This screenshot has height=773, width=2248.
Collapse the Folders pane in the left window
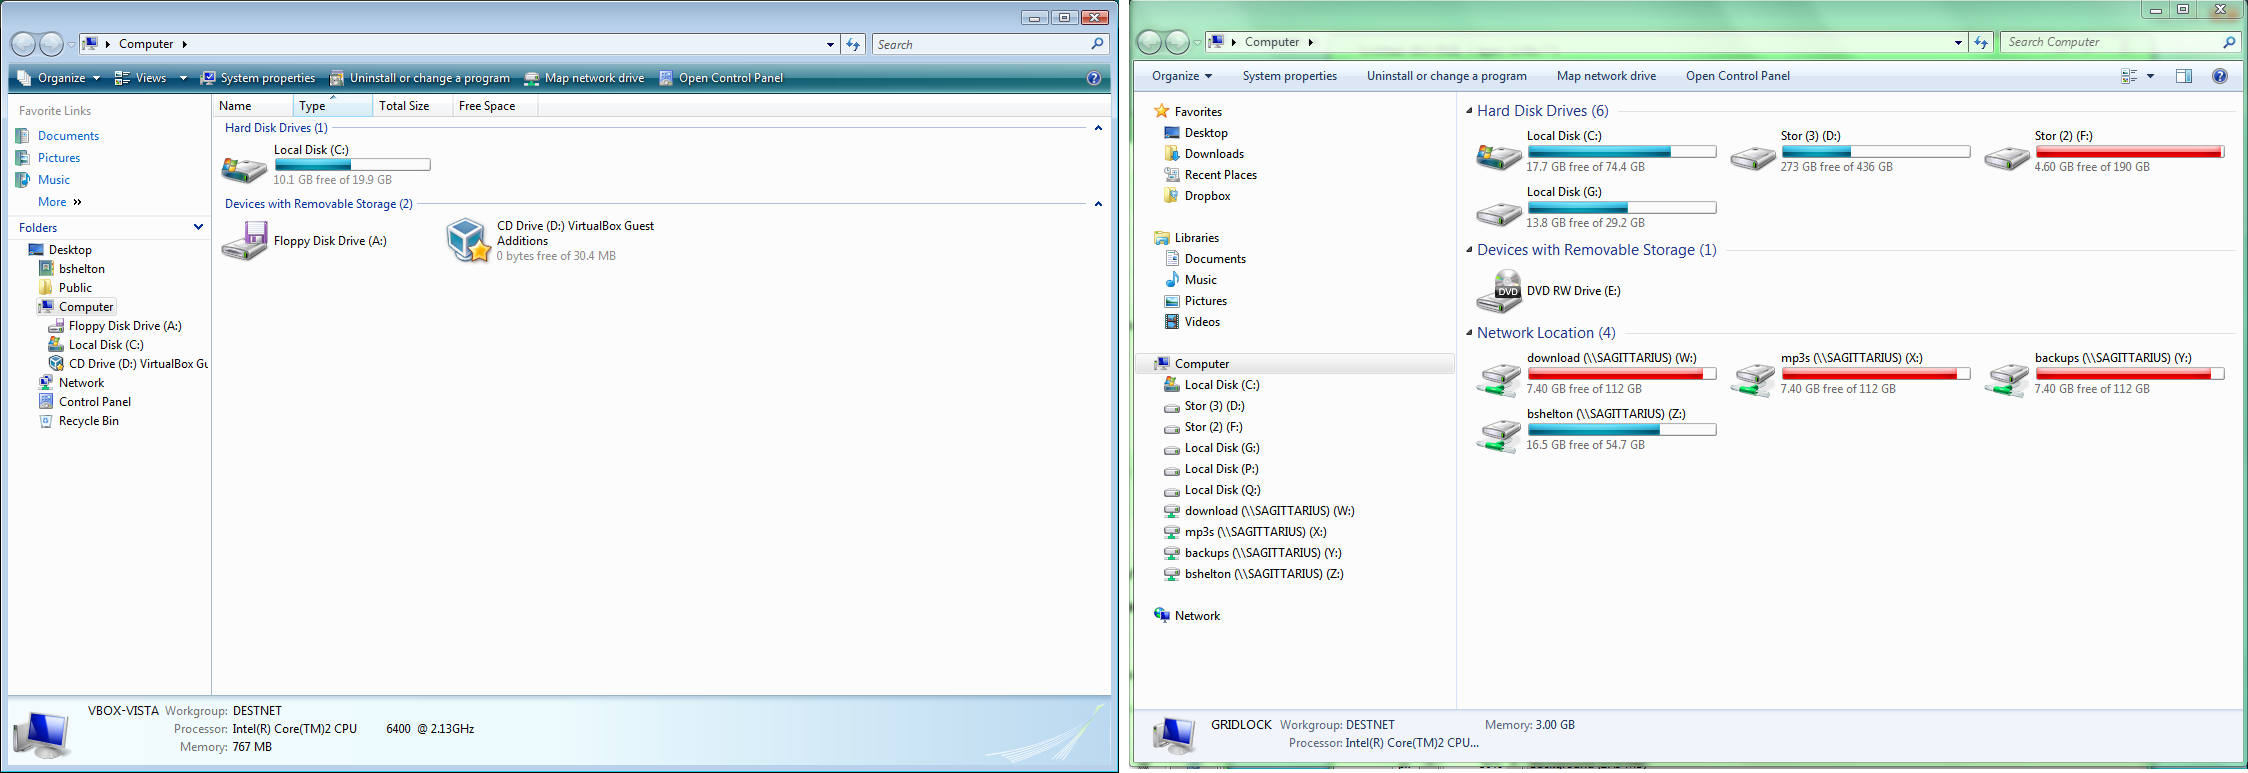pyautogui.click(x=198, y=227)
